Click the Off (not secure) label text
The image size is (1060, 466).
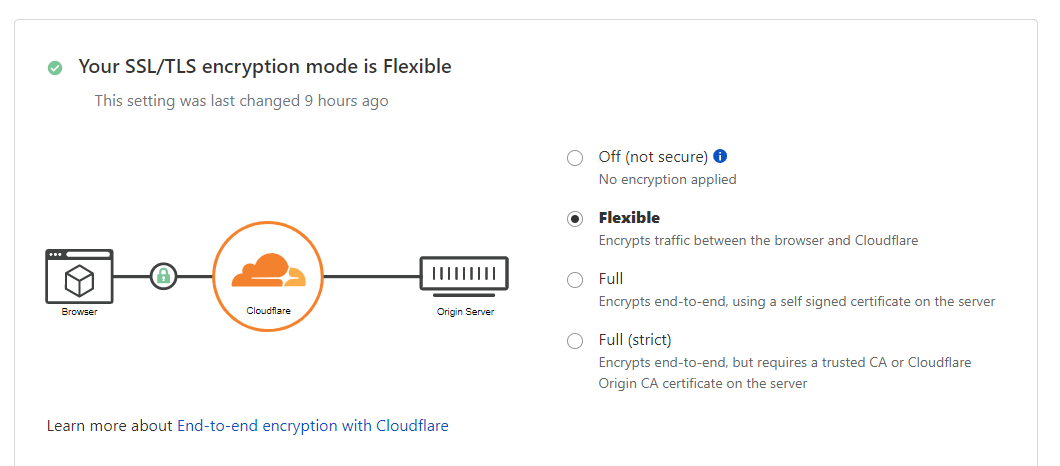(653, 157)
